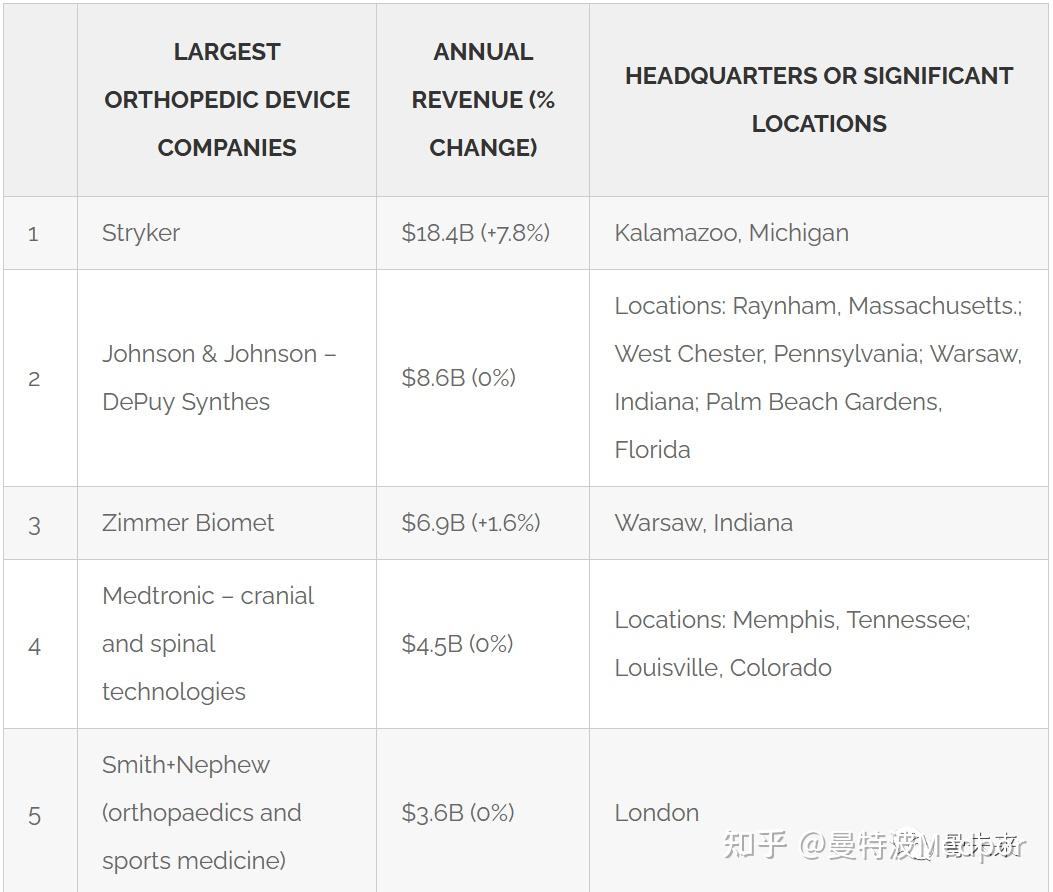This screenshot has height=892, width=1053.
Task: Click the Raynham, Massachusetts locations cell
Action: pyautogui.click(x=817, y=378)
